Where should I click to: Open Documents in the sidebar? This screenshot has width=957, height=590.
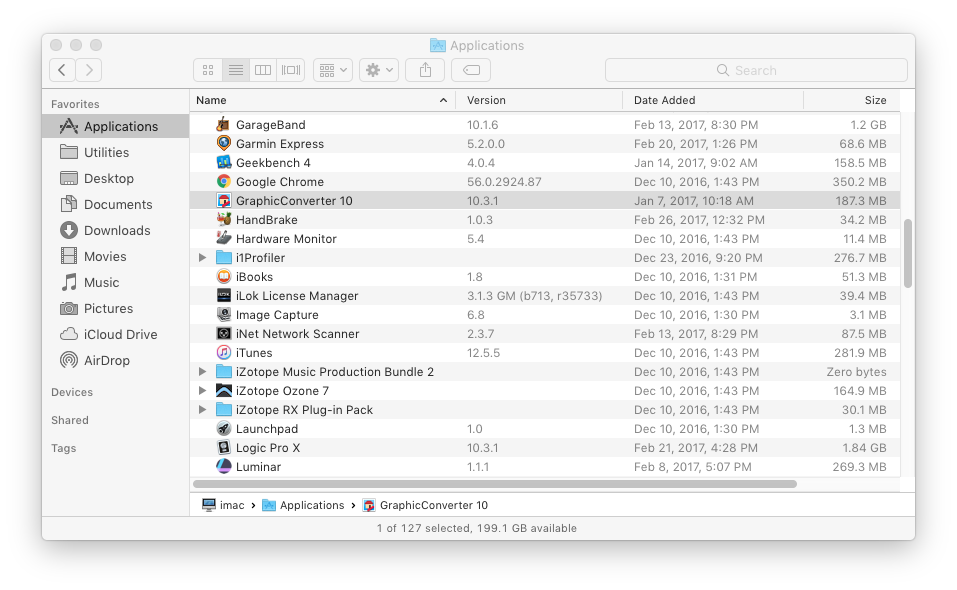click(x=116, y=204)
